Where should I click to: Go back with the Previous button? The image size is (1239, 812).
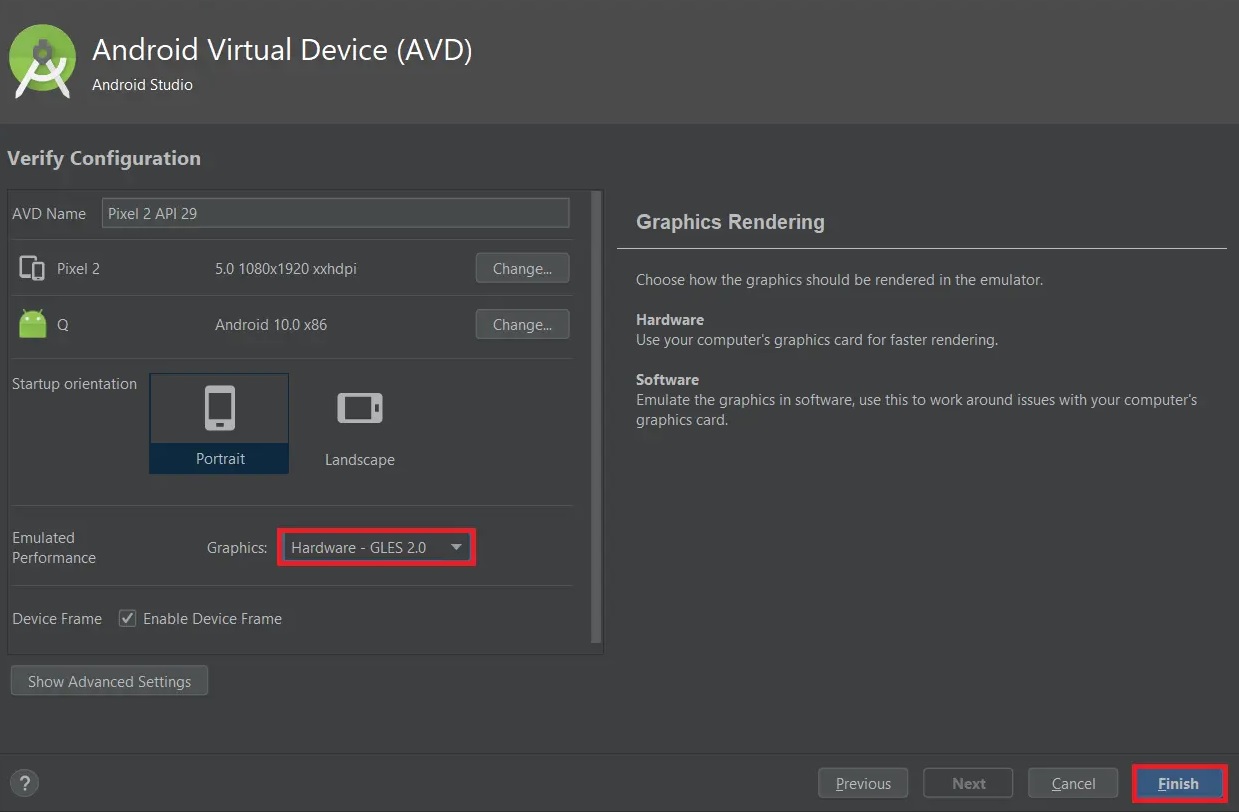click(863, 783)
